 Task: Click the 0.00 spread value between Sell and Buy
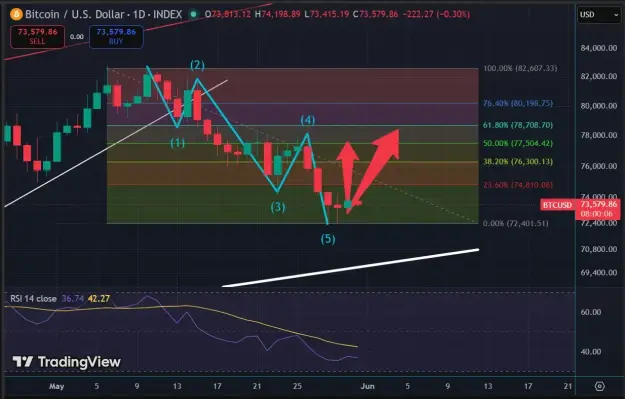[x=77, y=37]
